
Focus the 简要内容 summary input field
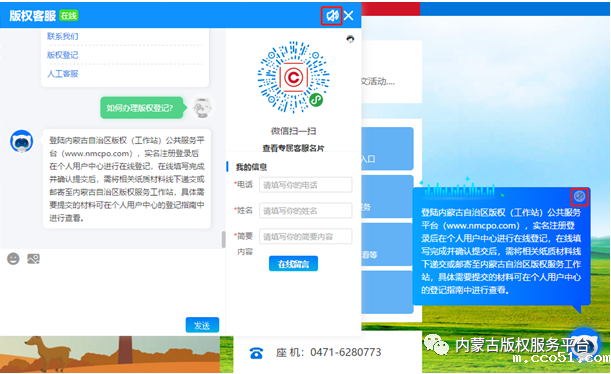point(306,236)
